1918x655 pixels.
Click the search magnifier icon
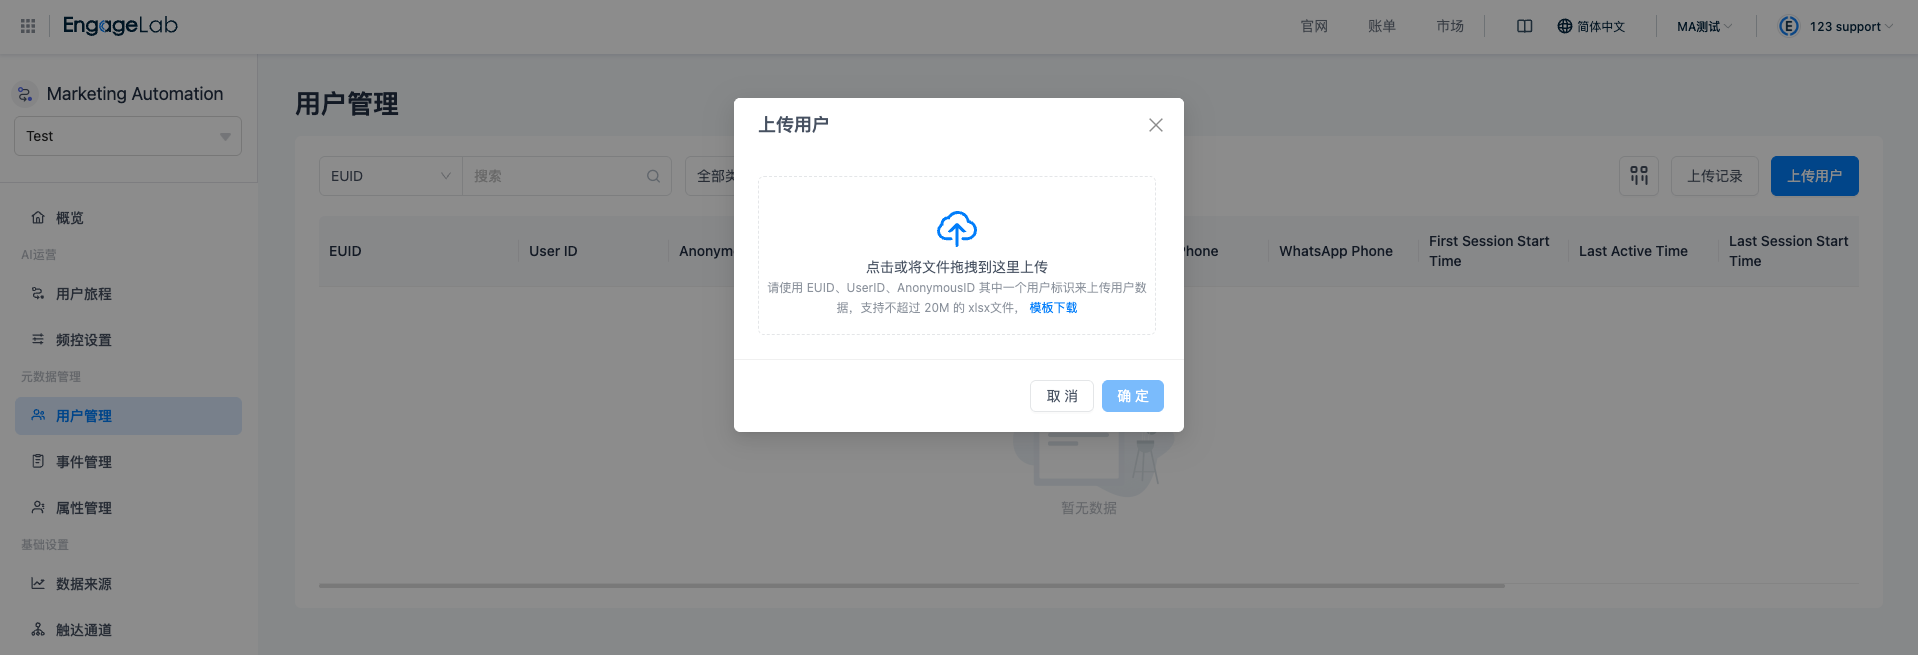click(x=653, y=176)
